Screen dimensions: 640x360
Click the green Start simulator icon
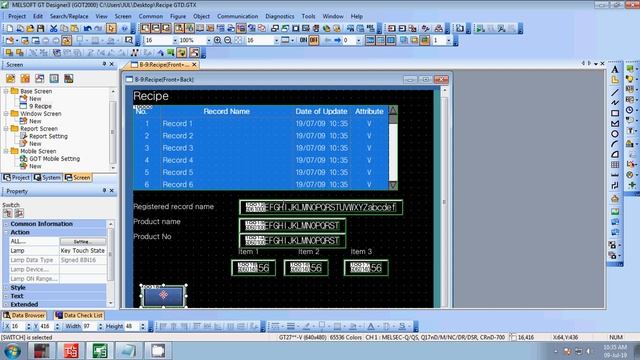tap(480, 28)
